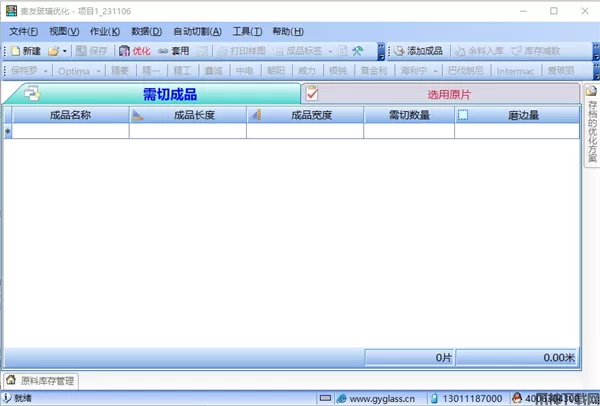Select 鑫诚 machine toolbar button
This screenshot has height=406, width=600.
214,71
